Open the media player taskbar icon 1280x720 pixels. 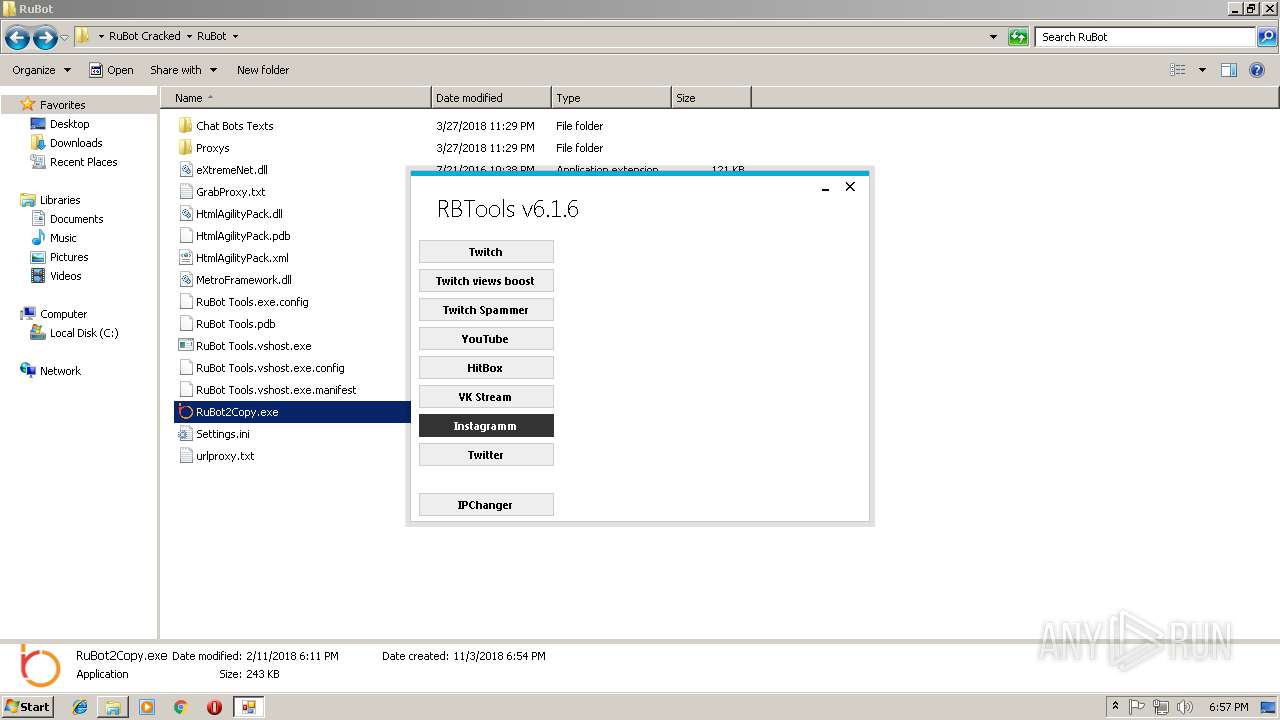coord(147,707)
